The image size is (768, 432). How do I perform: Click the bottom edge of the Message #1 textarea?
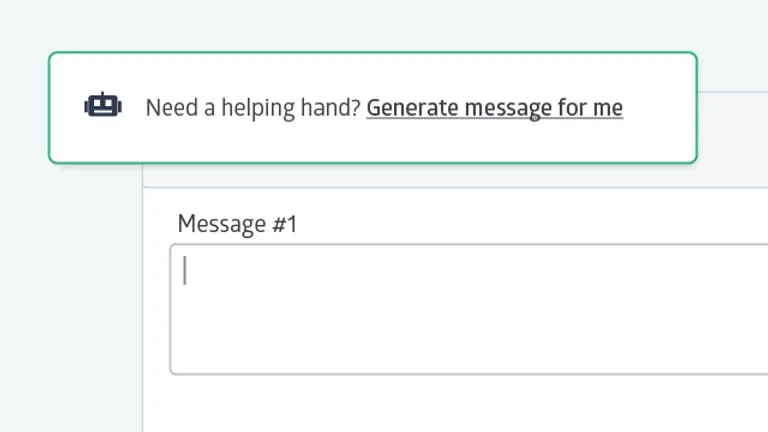[470, 374]
